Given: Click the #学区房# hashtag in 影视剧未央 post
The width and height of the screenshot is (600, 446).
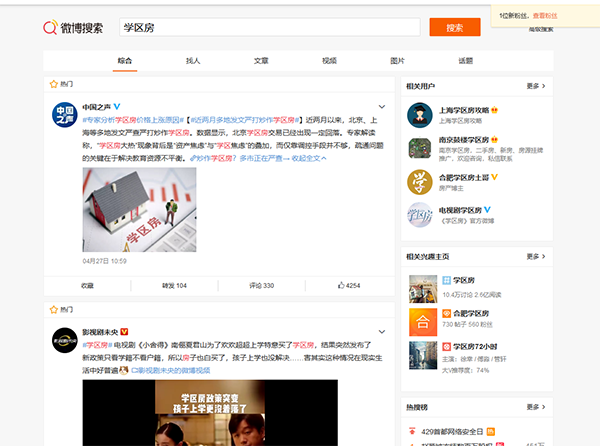Looking at the screenshot, I should (97, 345).
